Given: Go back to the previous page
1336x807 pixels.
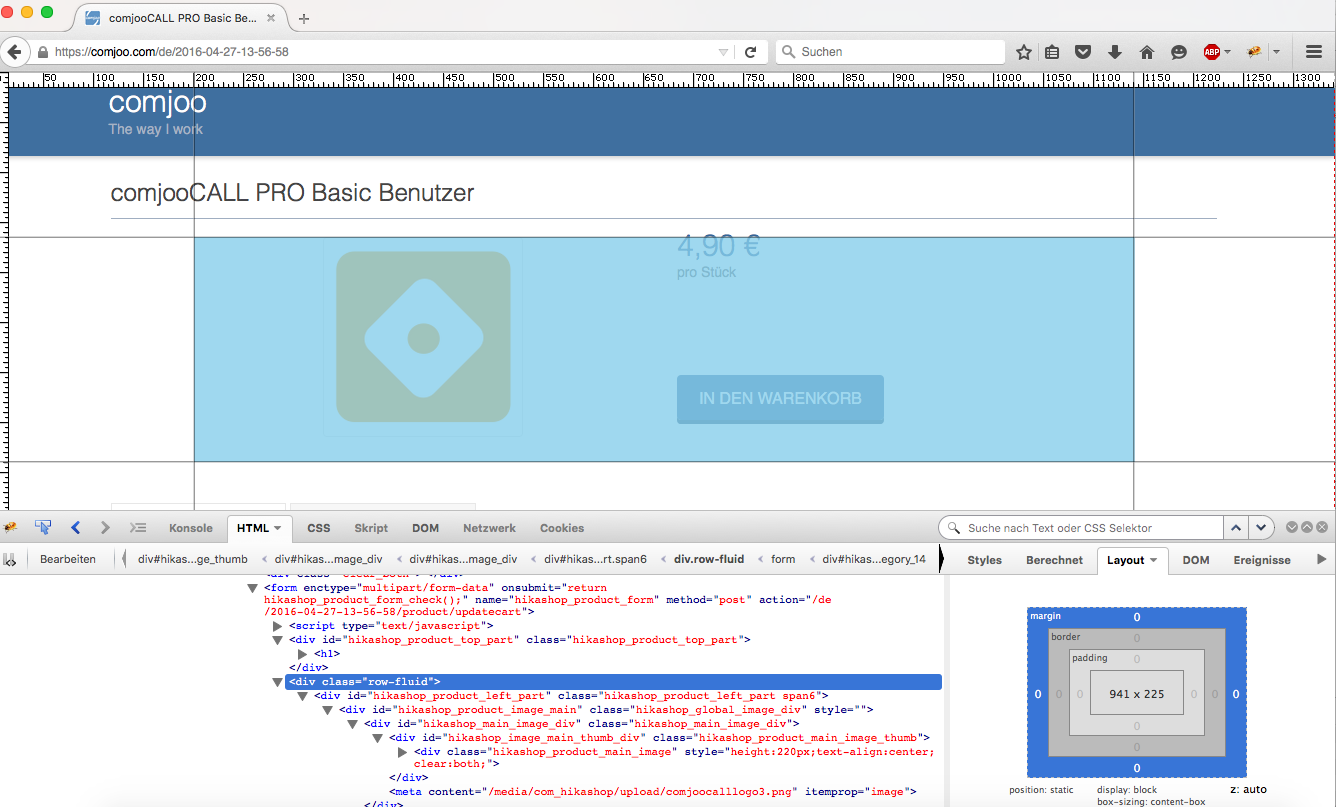Looking at the screenshot, I should 14,52.
